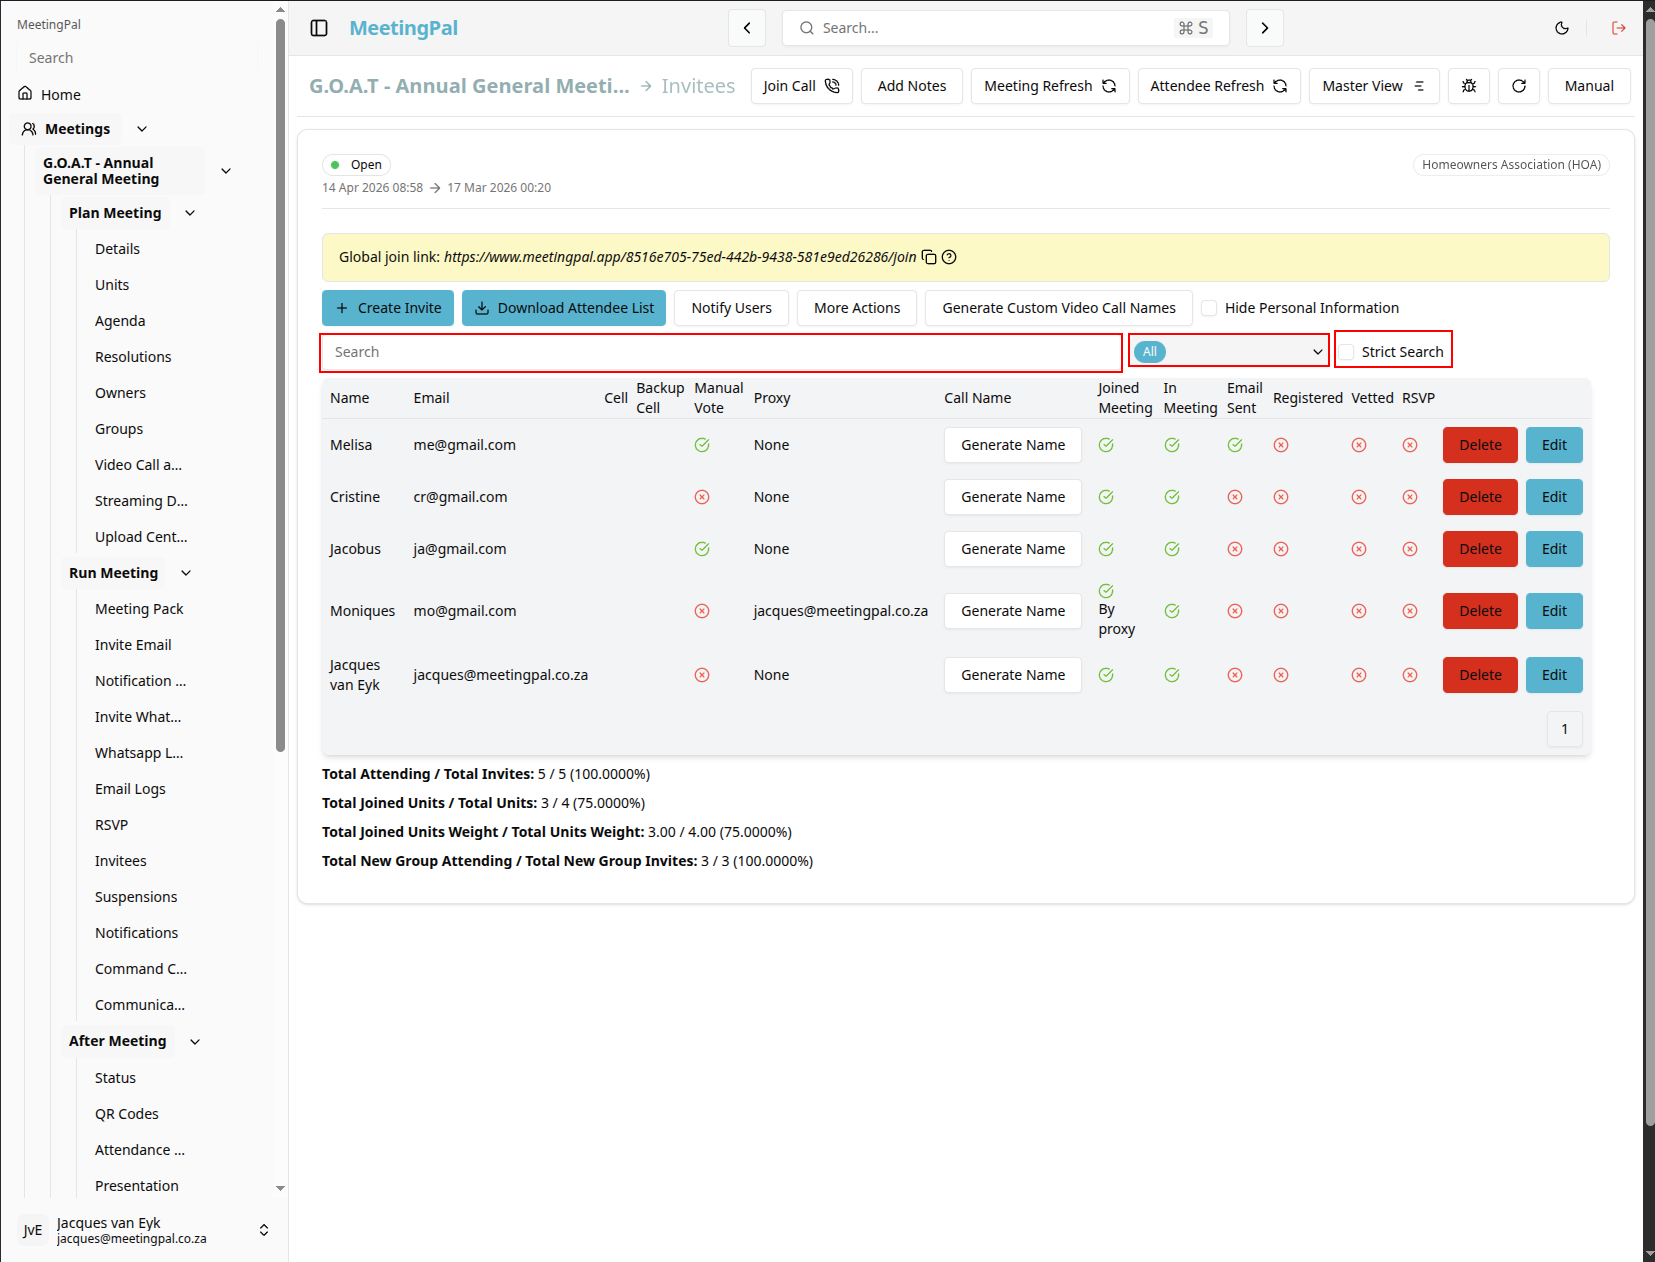Open the Master View dropdown
The image size is (1655, 1262).
click(x=1374, y=86)
